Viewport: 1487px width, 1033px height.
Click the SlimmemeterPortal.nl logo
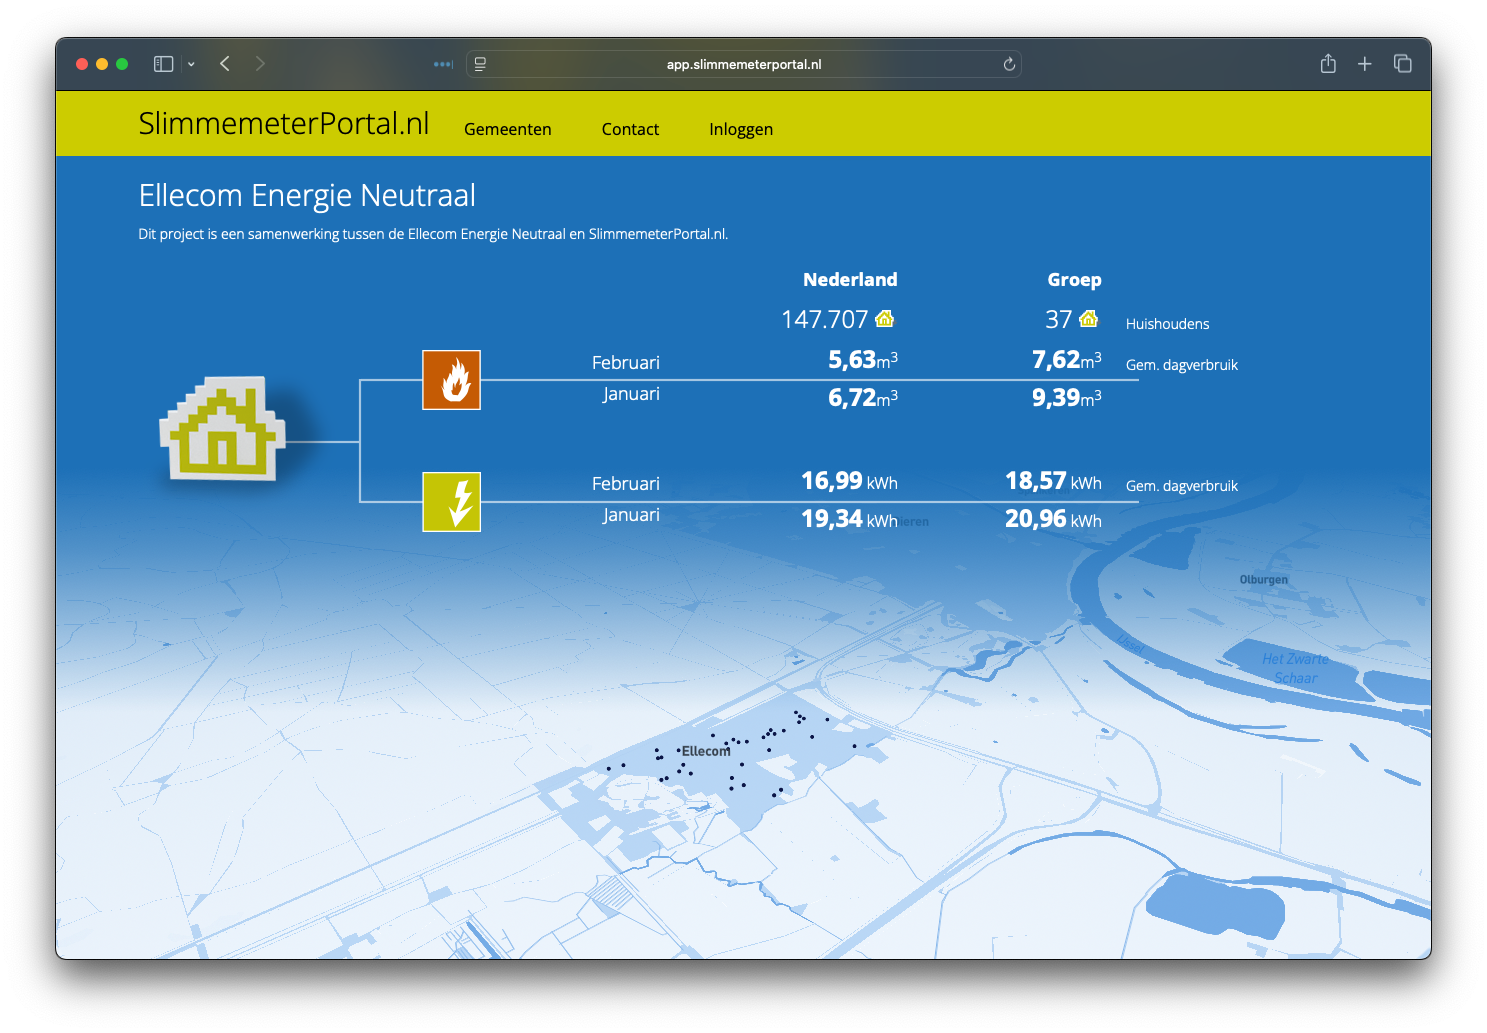pyautogui.click(x=284, y=123)
